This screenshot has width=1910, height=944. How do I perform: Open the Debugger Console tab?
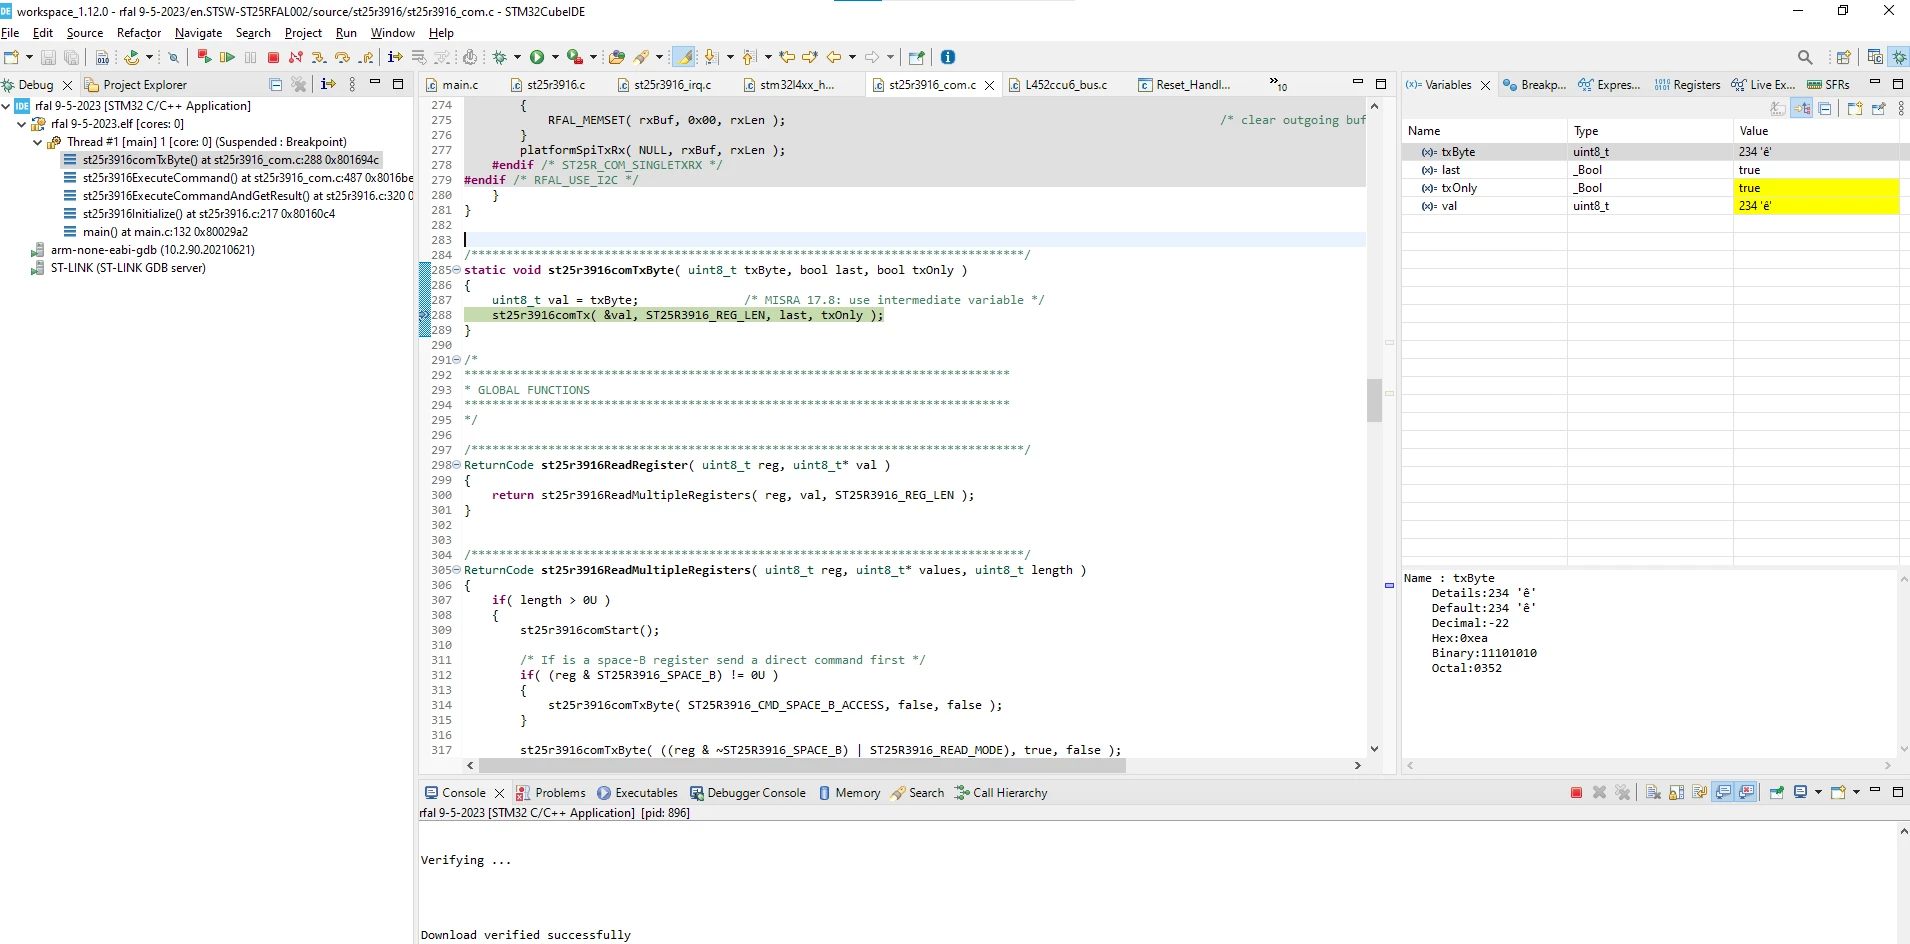[747, 793]
